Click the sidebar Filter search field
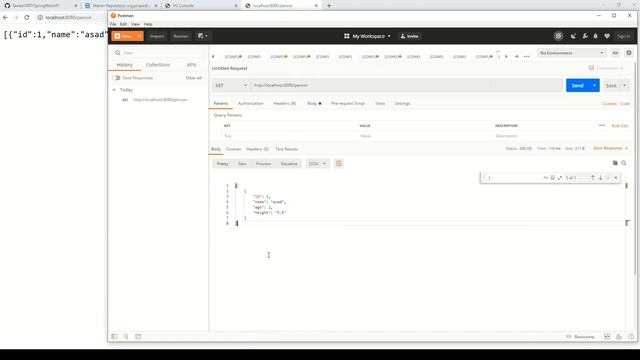 (x=159, y=53)
